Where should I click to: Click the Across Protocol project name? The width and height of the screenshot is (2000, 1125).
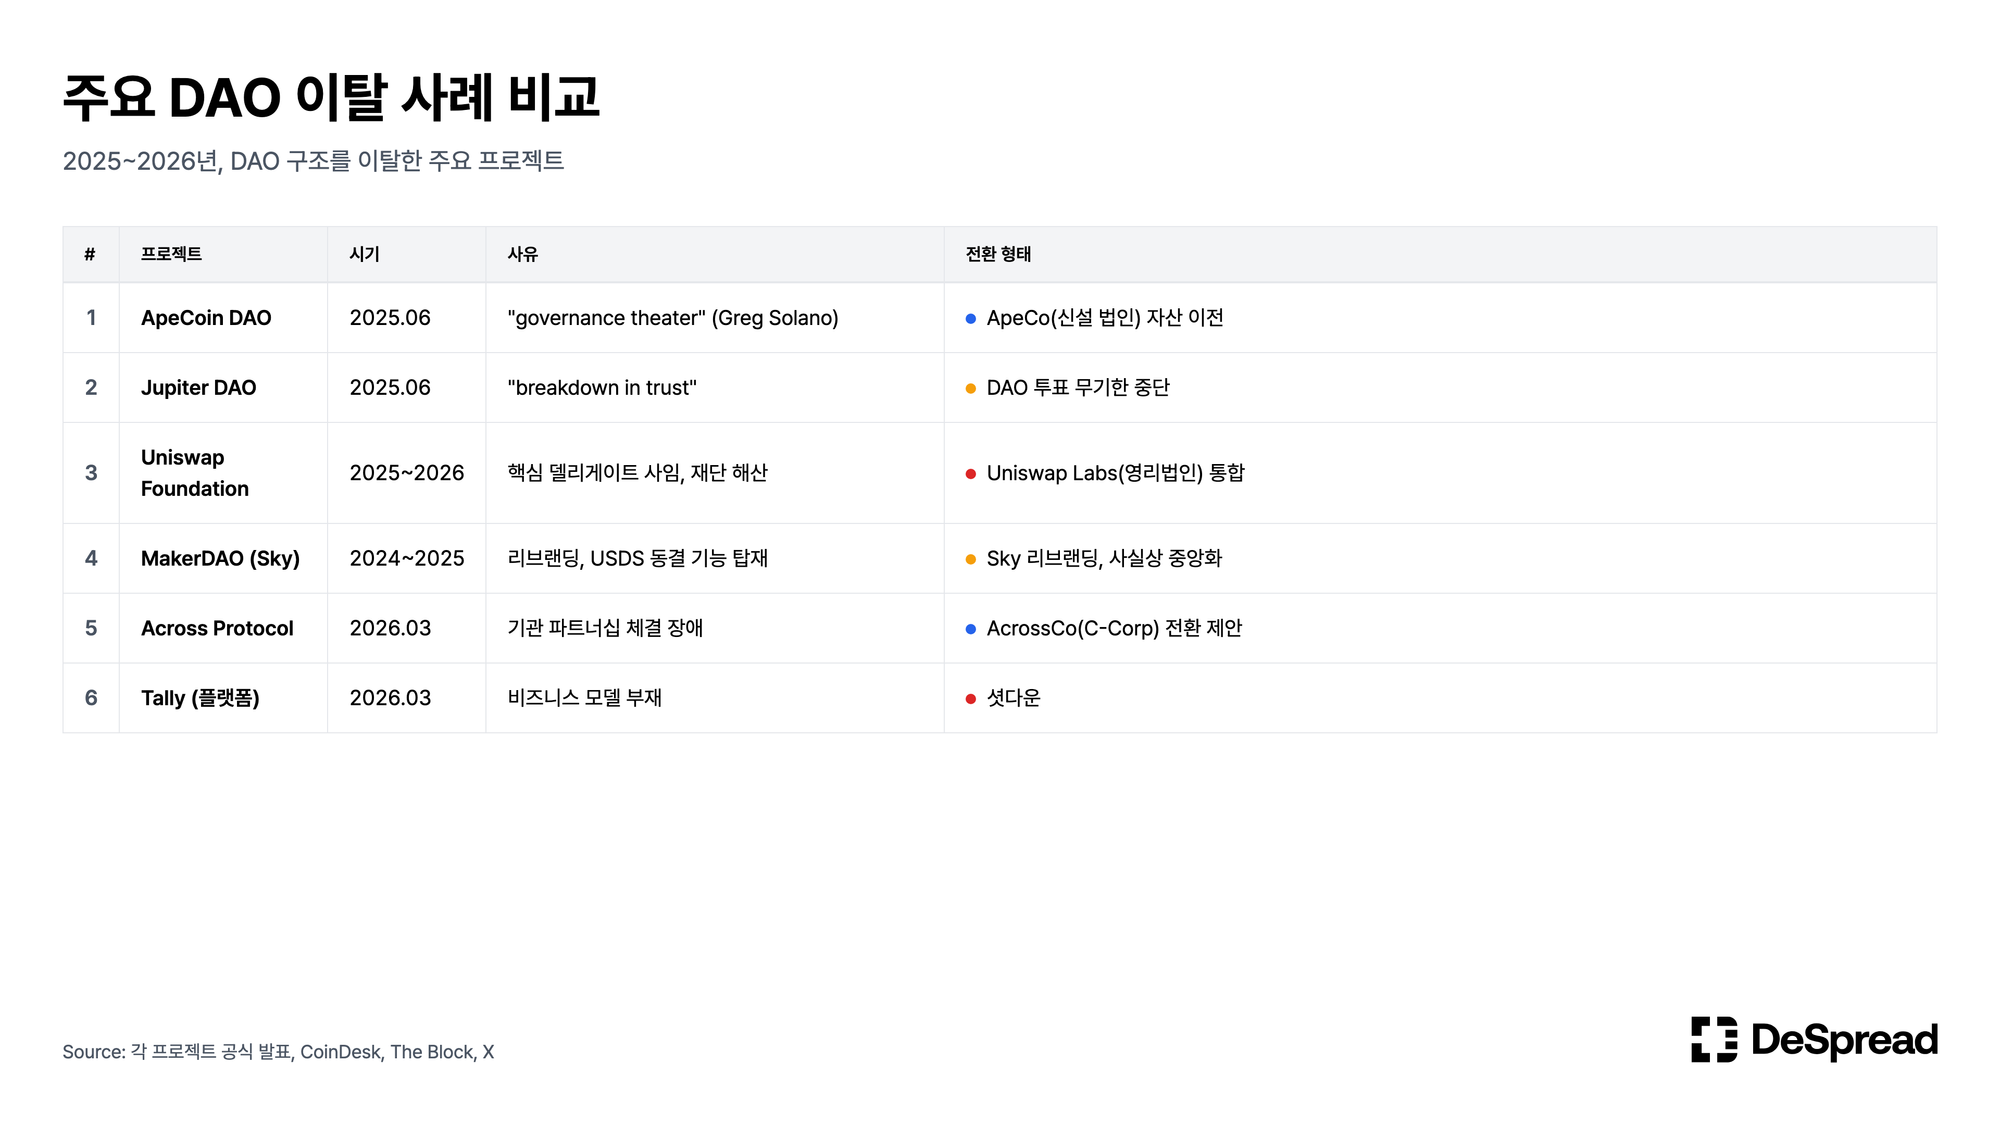[x=217, y=628]
